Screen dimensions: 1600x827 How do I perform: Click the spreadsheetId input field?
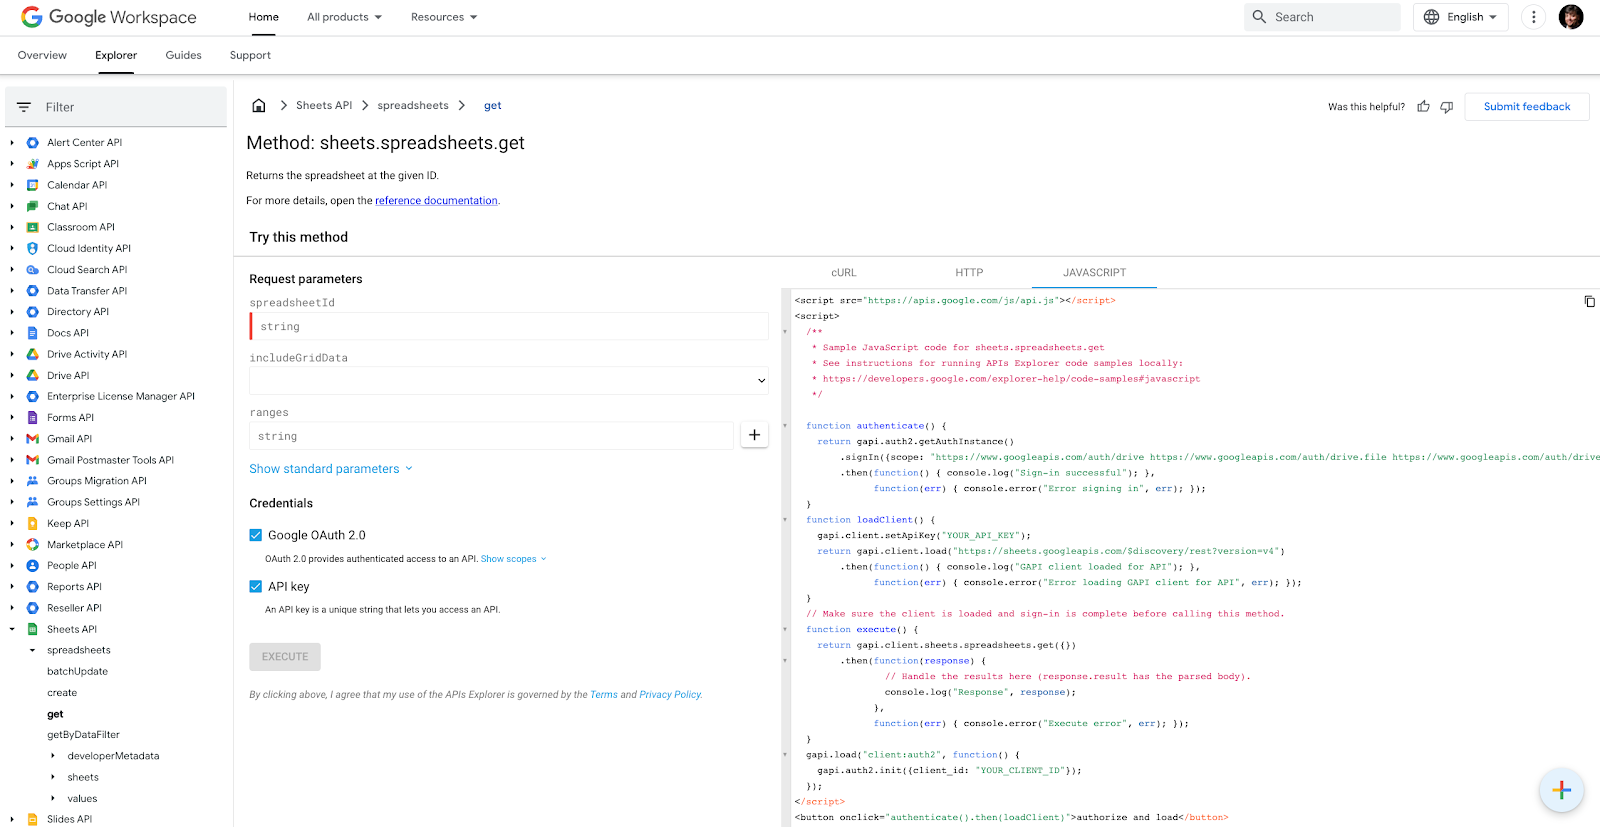[509, 326]
